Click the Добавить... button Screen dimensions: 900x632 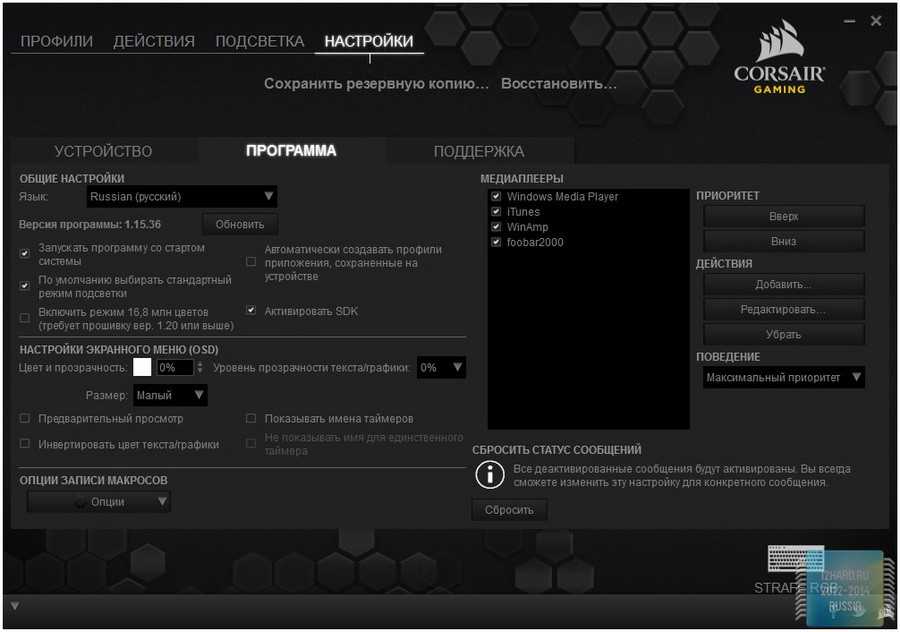point(783,285)
